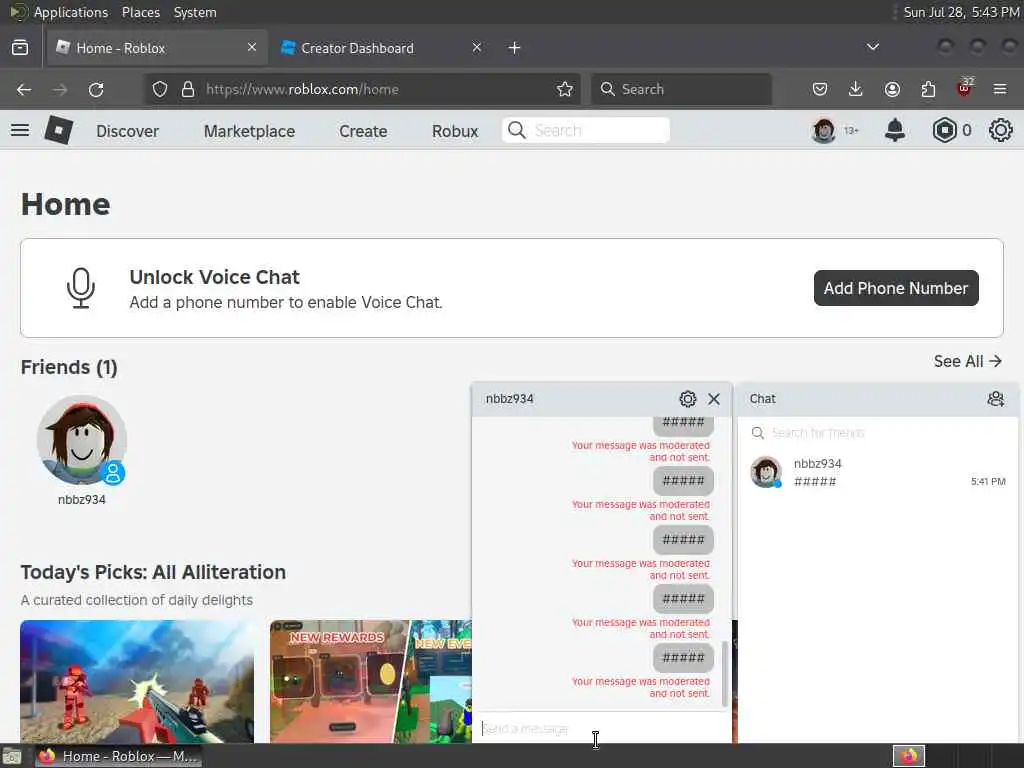Click the Roblox navbar search box
The height and width of the screenshot is (768, 1024).
coord(586,131)
